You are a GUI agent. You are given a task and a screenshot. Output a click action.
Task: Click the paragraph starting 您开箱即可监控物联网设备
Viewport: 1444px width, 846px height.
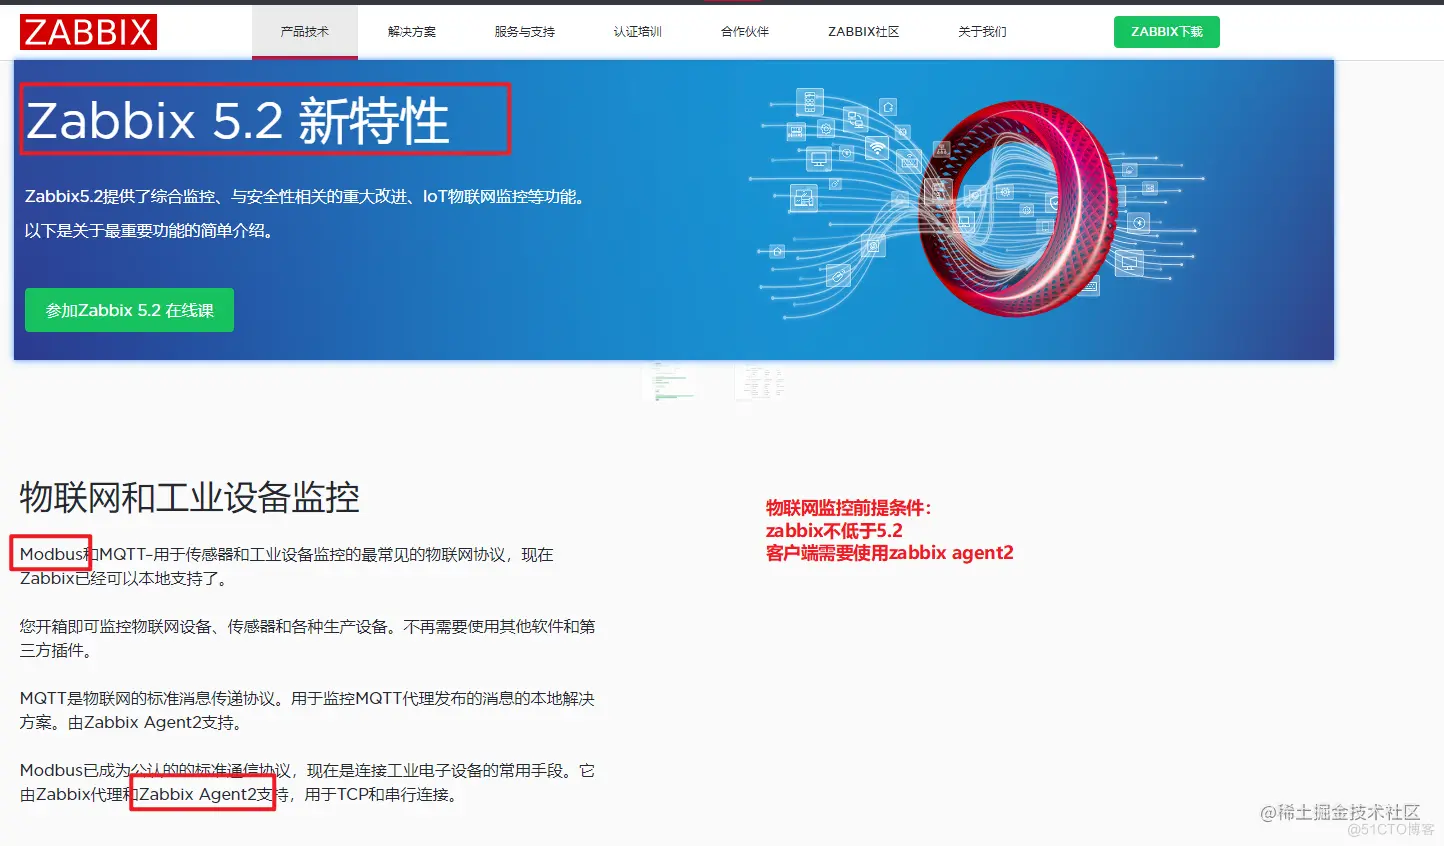[307, 638]
